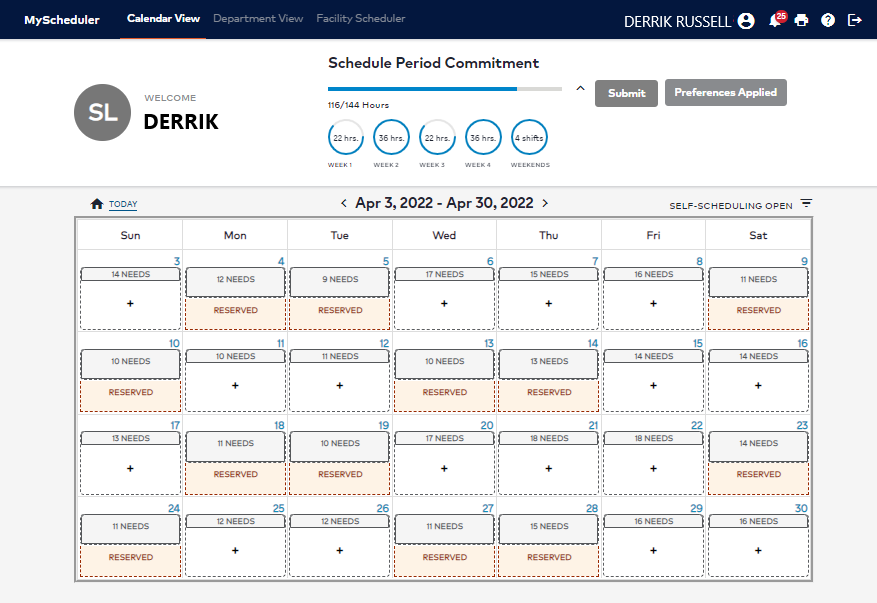This screenshot has width=877, height=603.
Task: Click the SL avatar circle
Action: point(102,113)
